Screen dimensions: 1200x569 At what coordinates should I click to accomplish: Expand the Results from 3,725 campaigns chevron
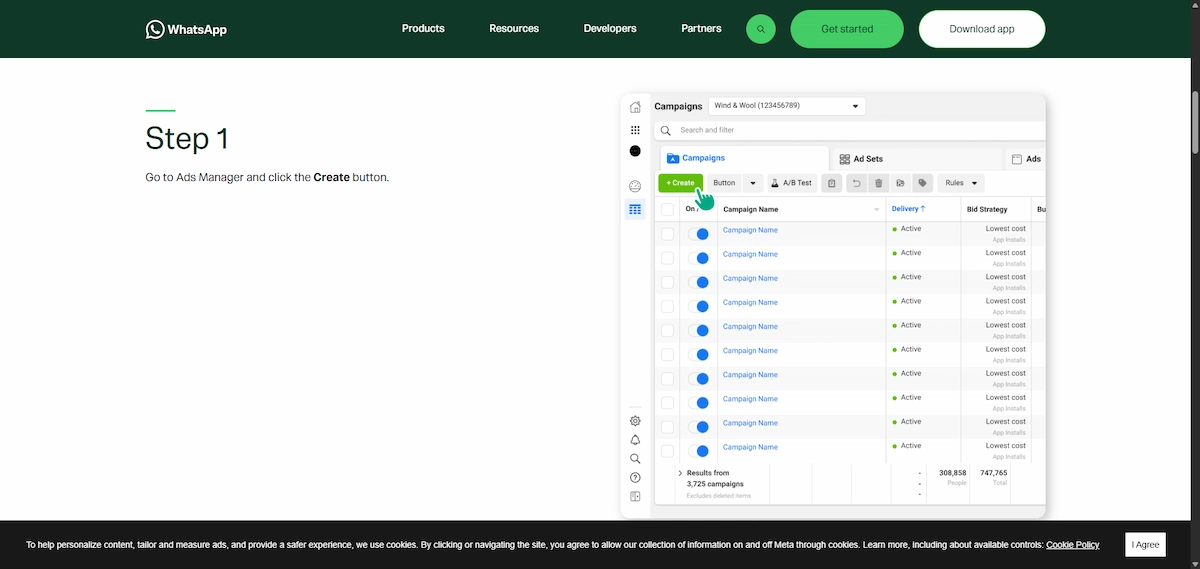point(680,473)
